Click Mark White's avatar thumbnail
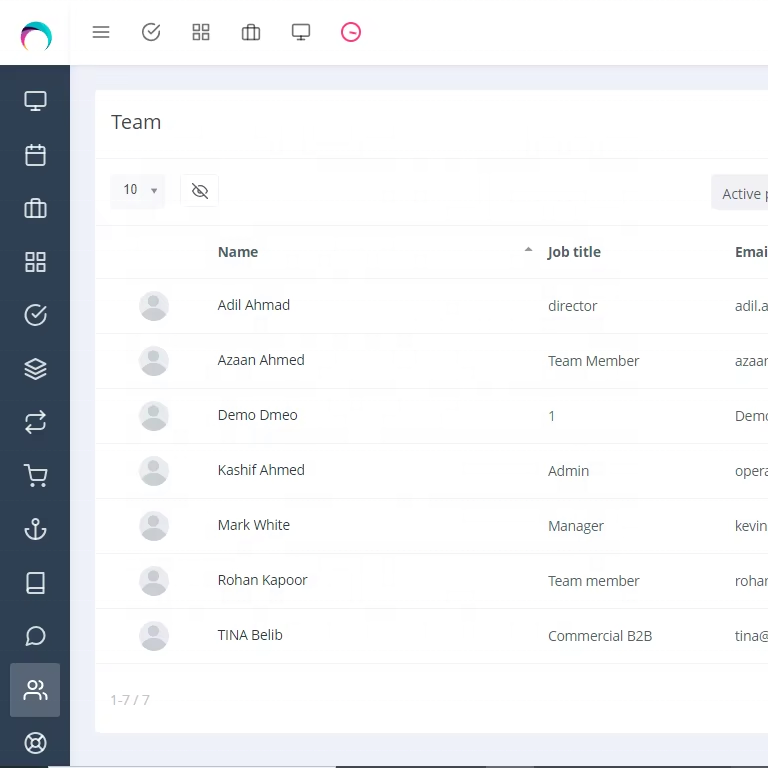768x768 pixels. pos(154,526)
